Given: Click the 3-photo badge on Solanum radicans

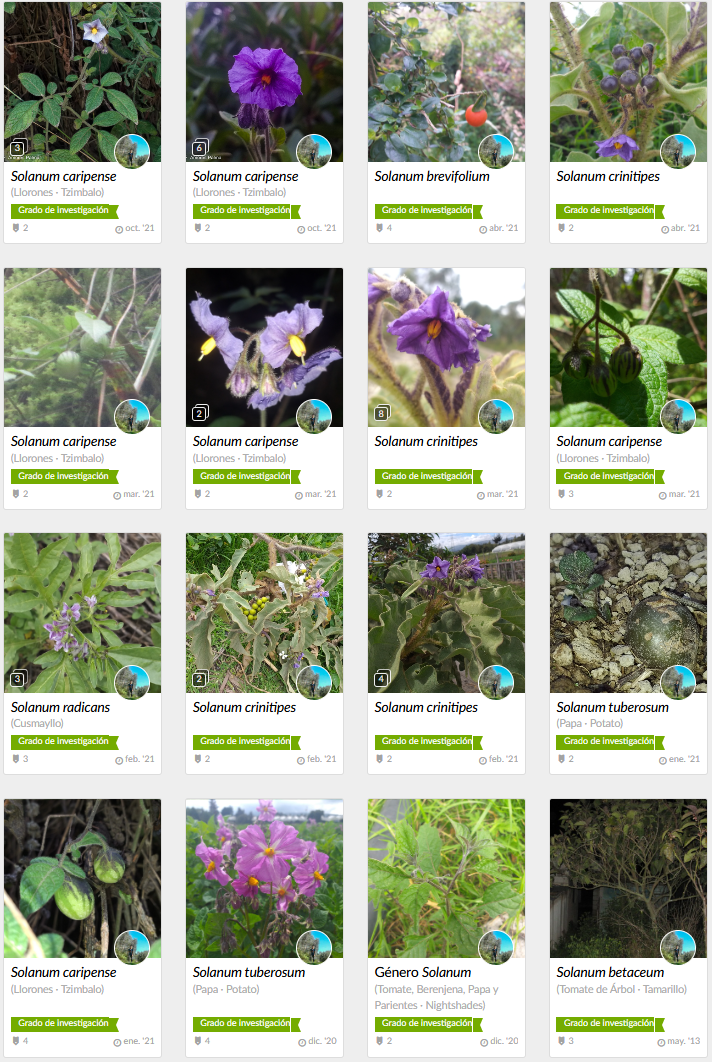Looking at the screenshot, I should click(18, 679).
